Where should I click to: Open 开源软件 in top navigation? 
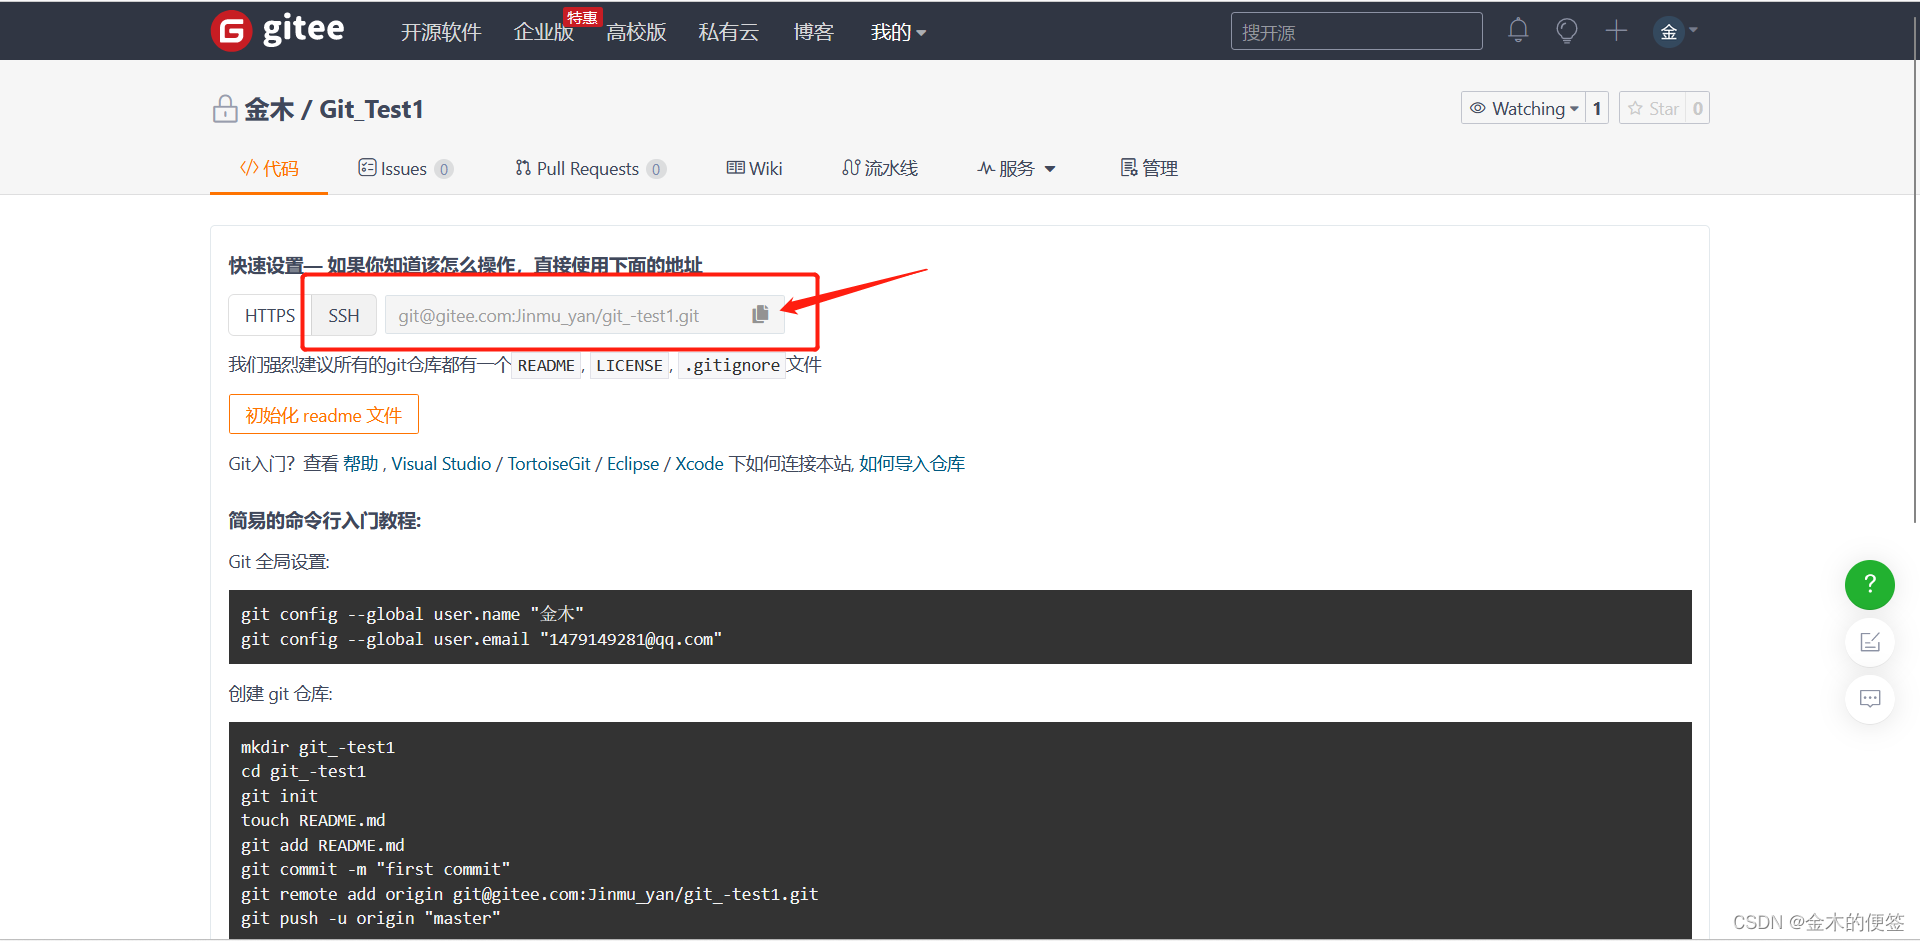[441, 32]
